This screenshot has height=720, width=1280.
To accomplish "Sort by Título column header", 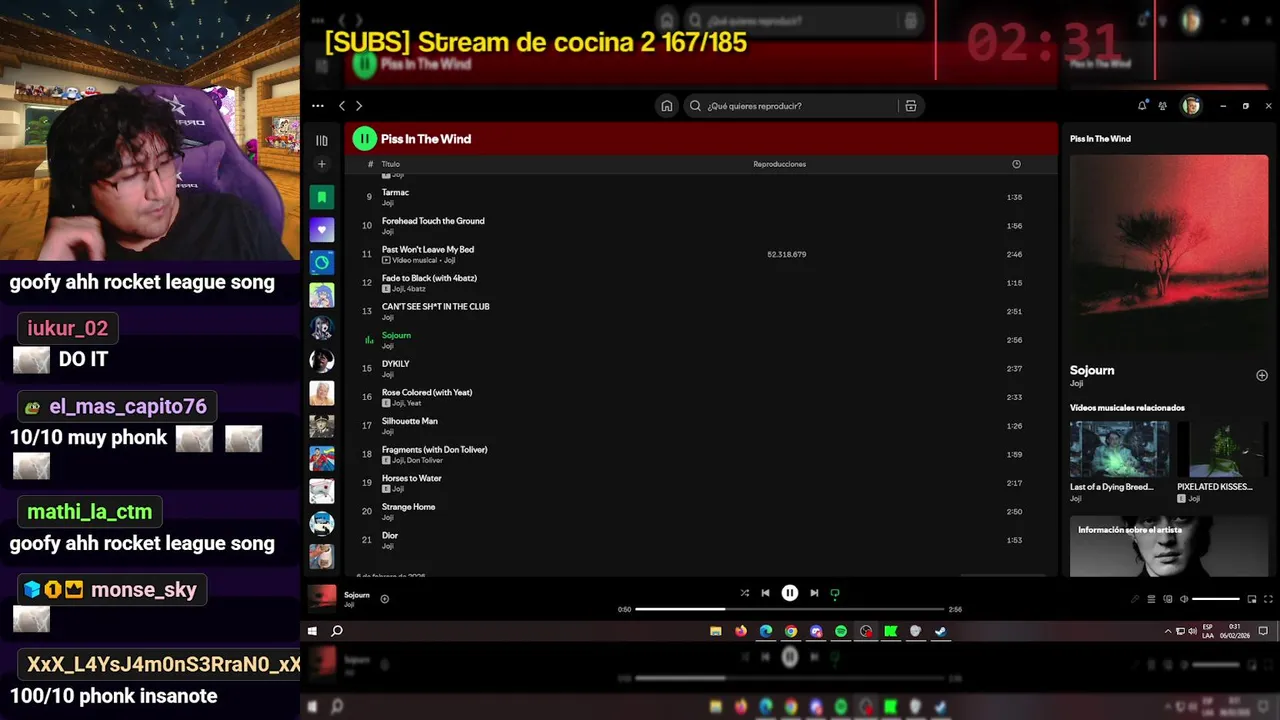I will tap(391, 164).
